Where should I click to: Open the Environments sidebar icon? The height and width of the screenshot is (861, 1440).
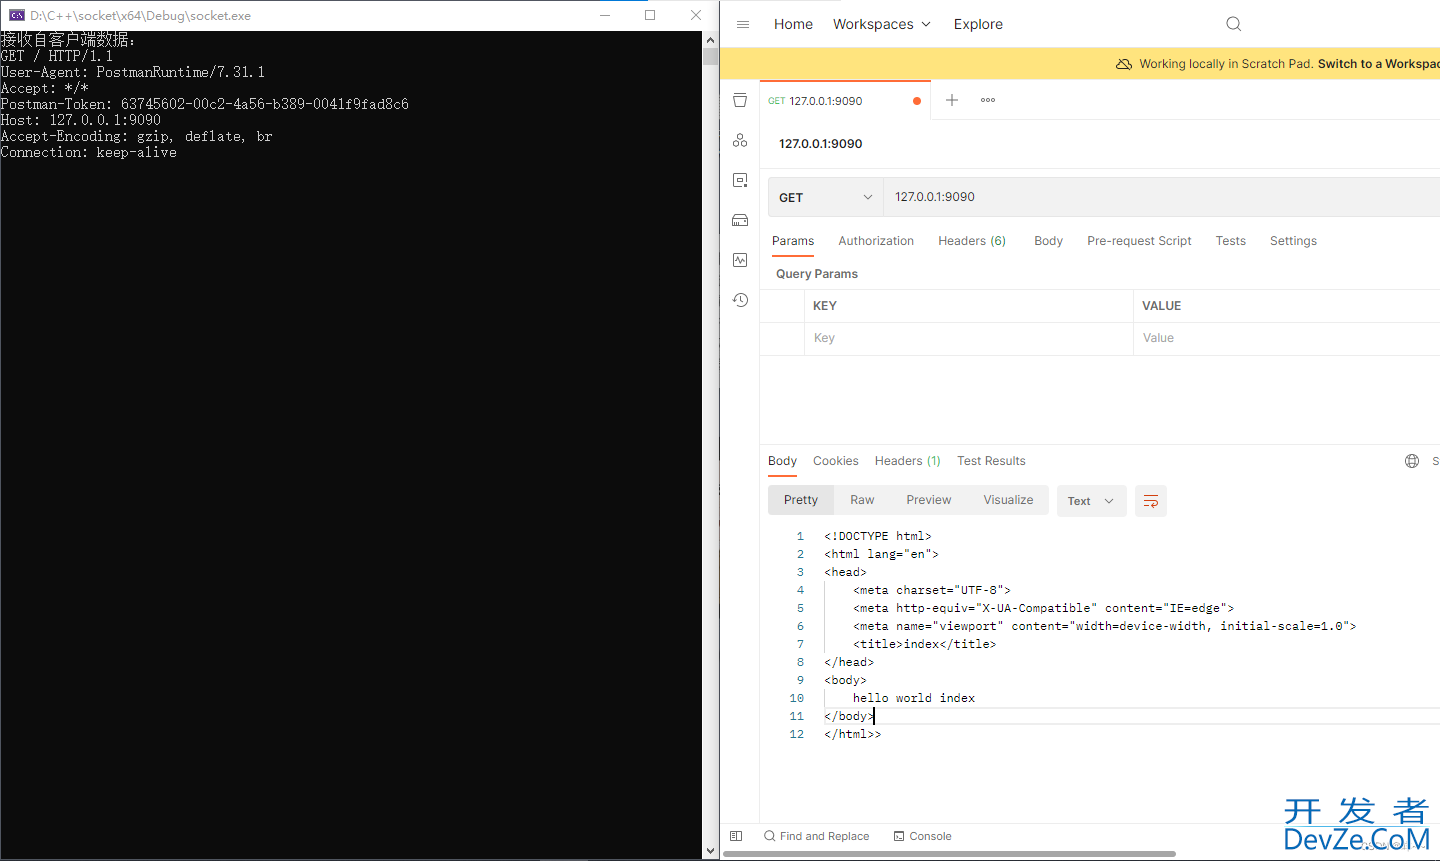740,180
